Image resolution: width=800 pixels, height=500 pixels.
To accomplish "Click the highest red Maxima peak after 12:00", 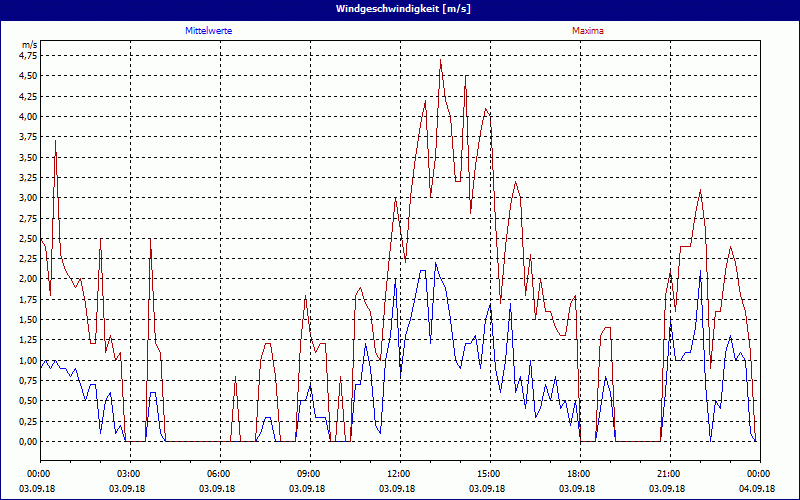I will pos(440,60).
